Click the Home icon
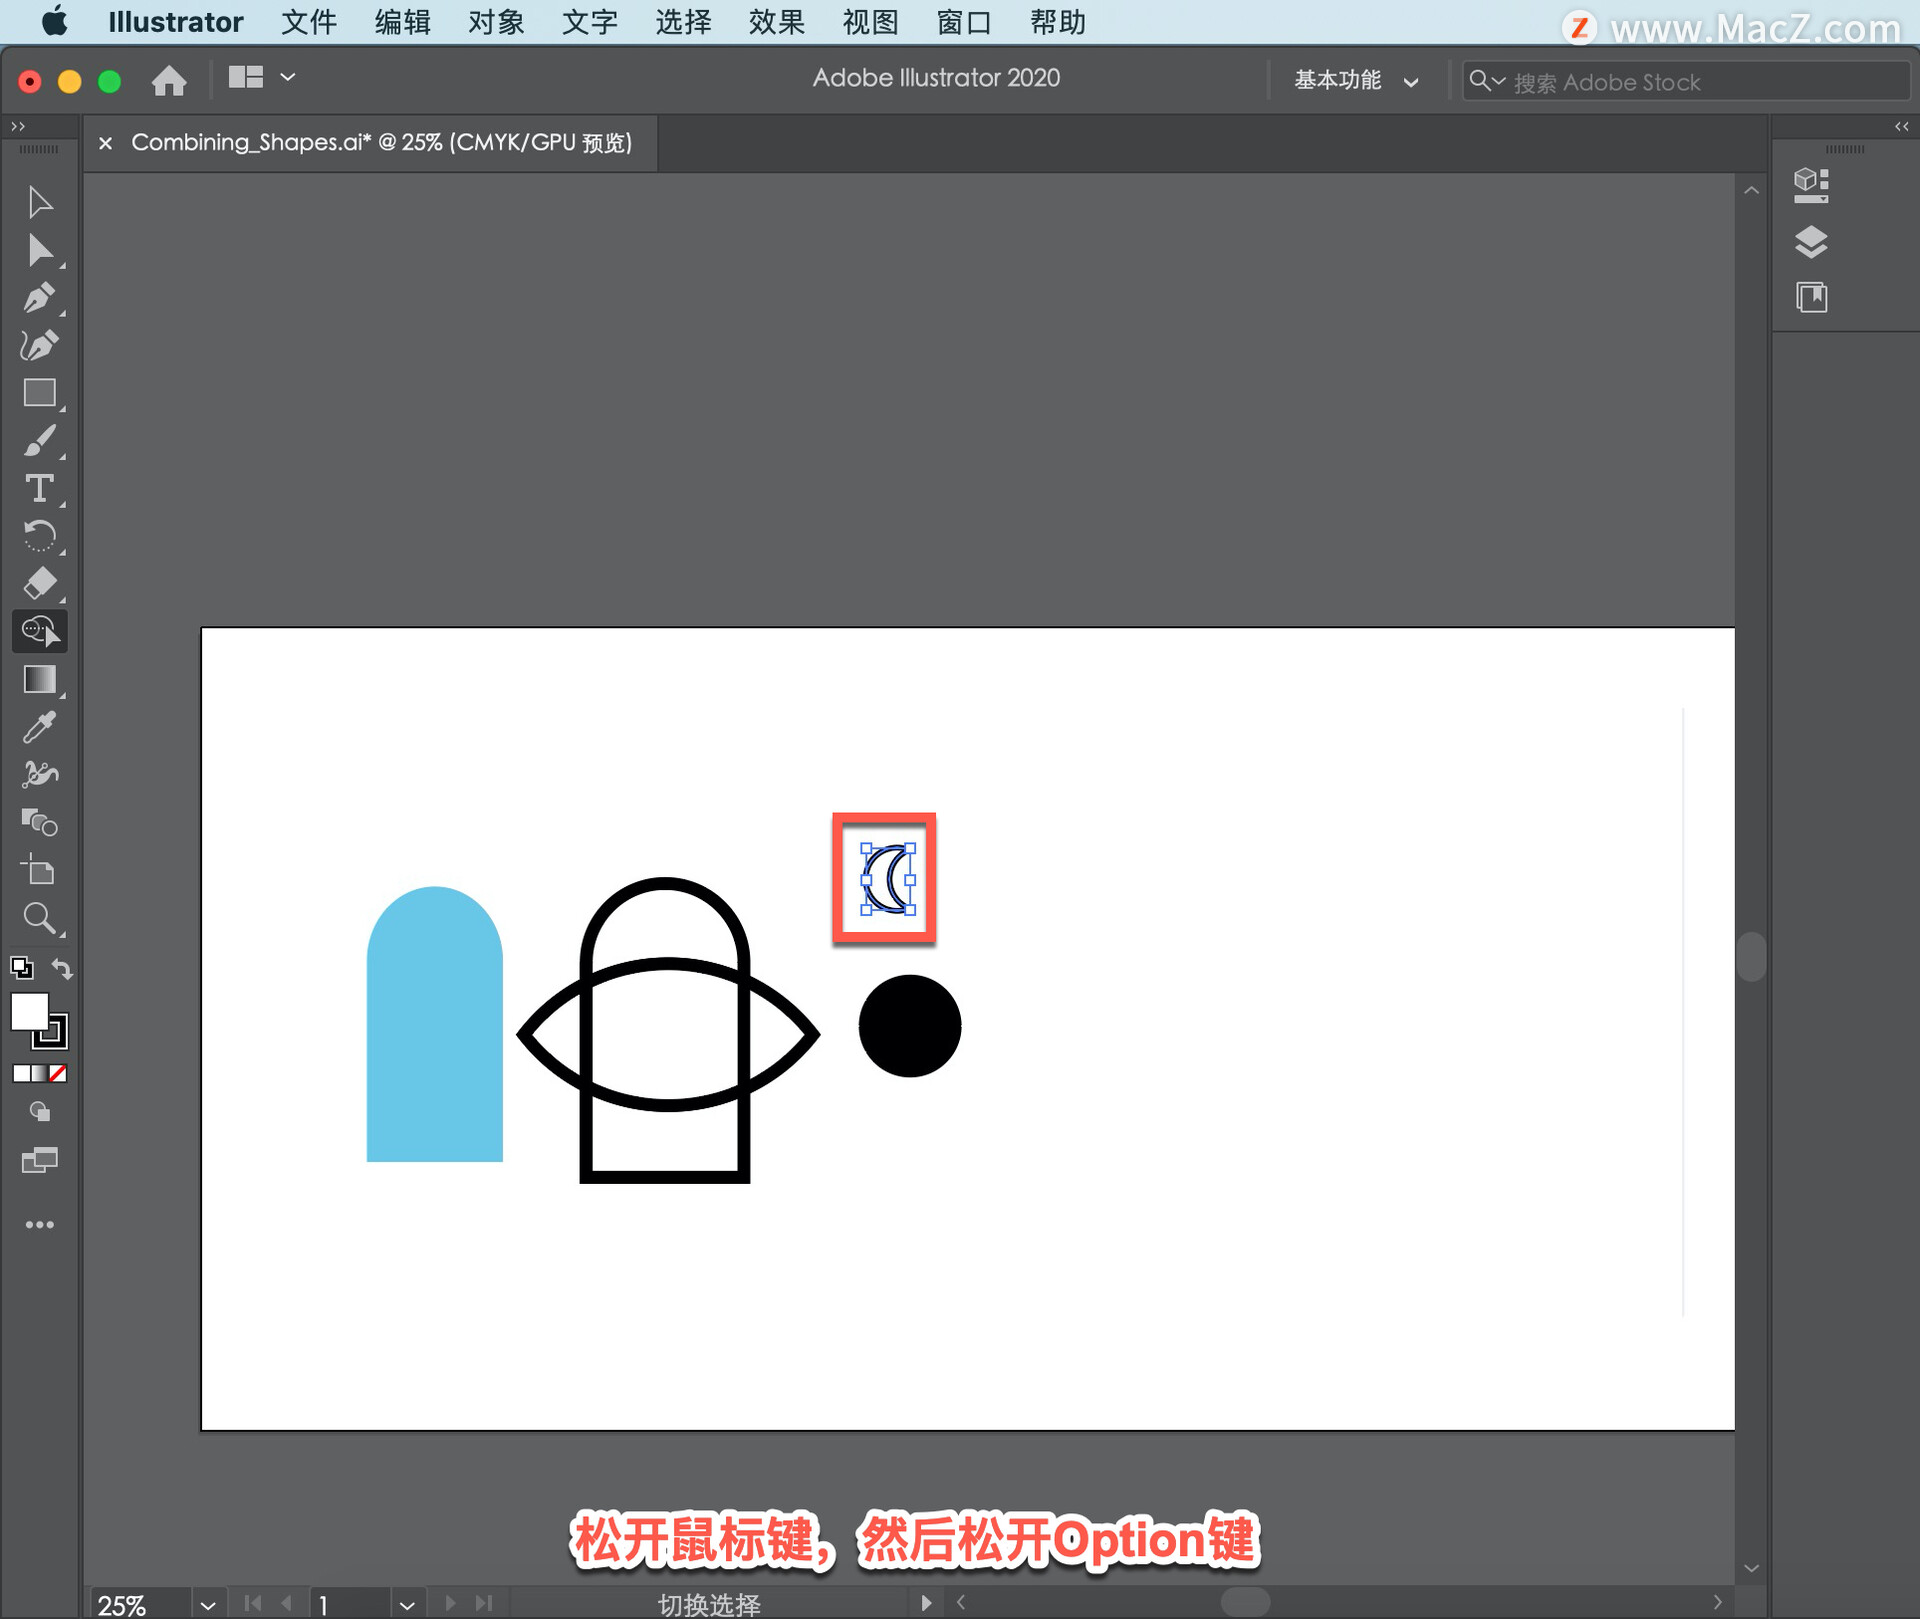The image size is (1920, 1619). coord(169,80)
